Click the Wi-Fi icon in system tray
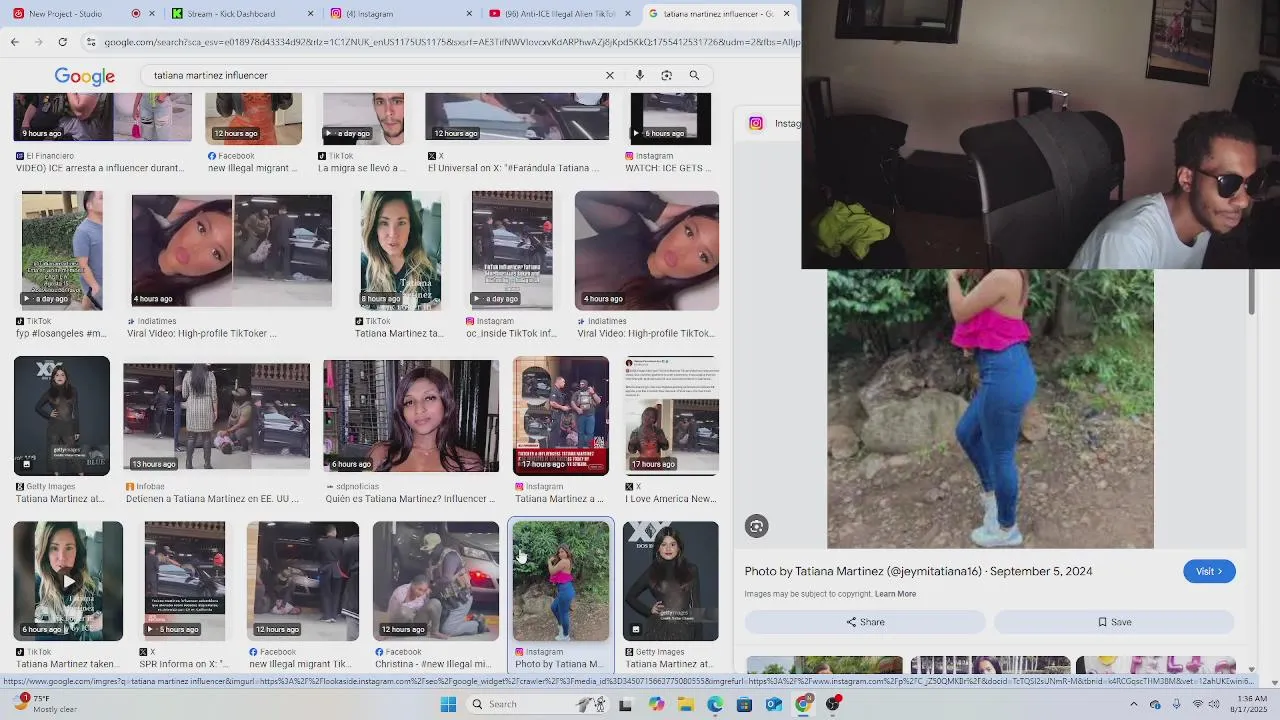 [x=1198, y=704]
